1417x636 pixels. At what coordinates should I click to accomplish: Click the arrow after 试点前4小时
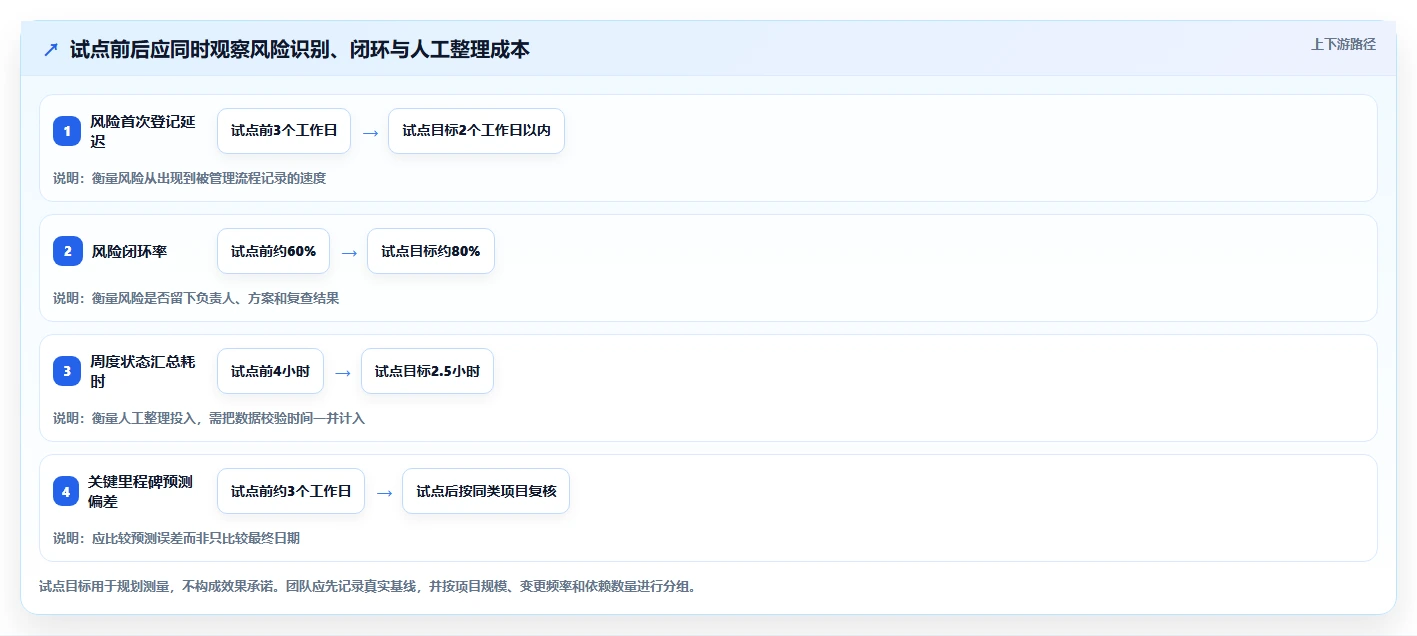[x=343, y=372]
